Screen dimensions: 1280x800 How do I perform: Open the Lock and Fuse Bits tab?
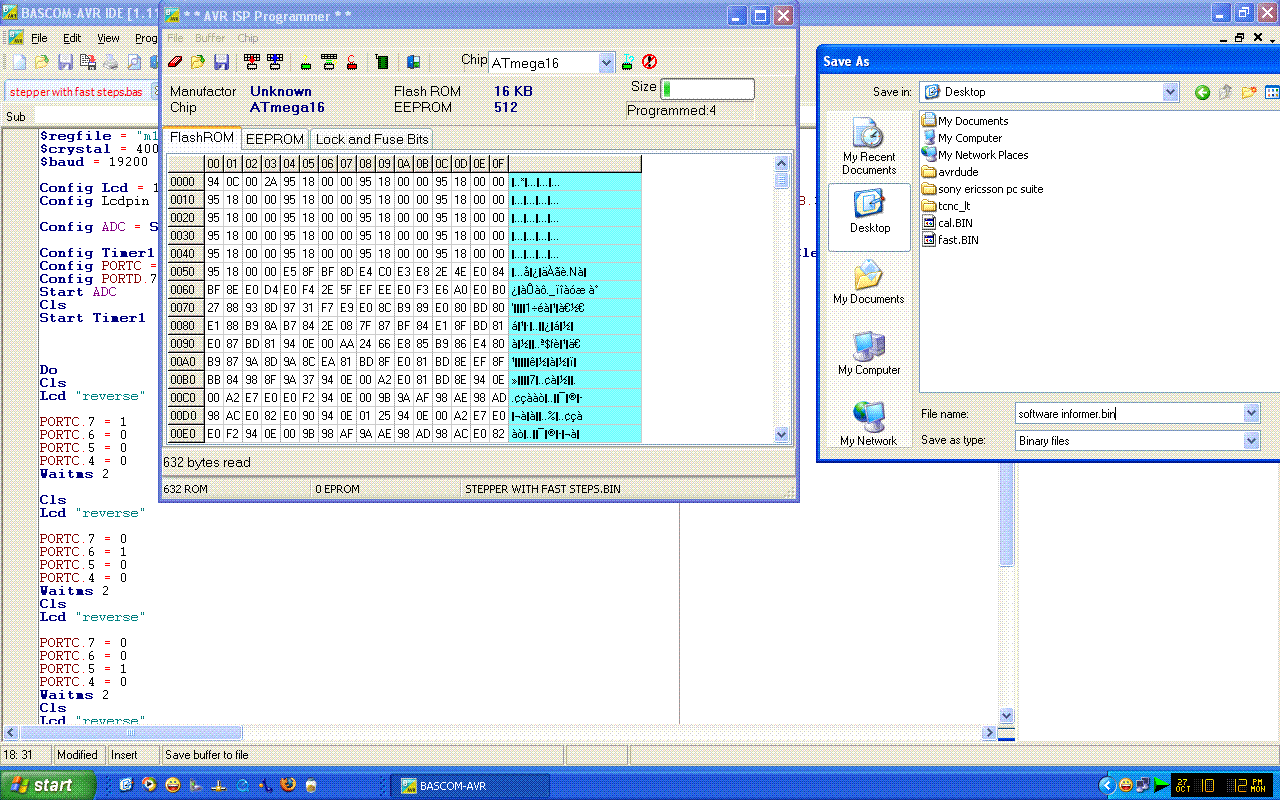(x=372, y=139)
